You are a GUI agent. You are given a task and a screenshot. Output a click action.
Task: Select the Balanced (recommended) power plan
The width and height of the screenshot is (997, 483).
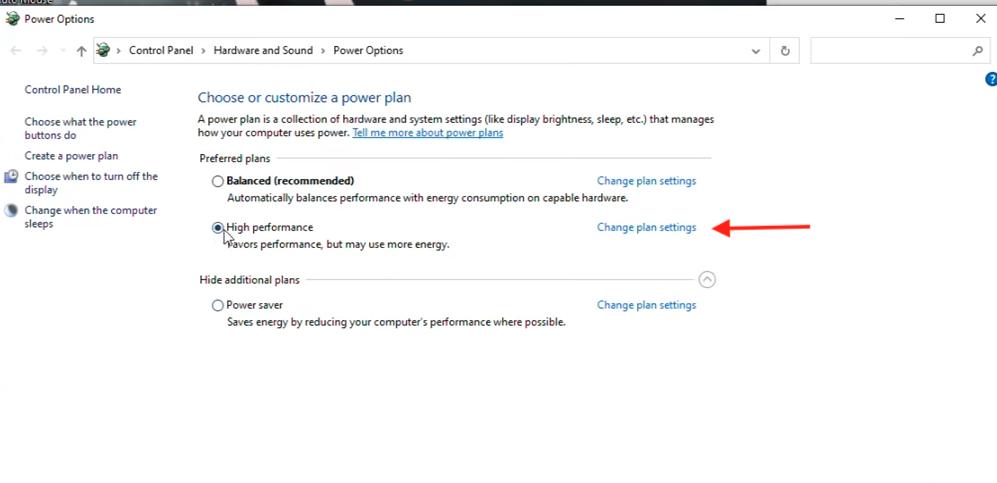coord(218,182)
